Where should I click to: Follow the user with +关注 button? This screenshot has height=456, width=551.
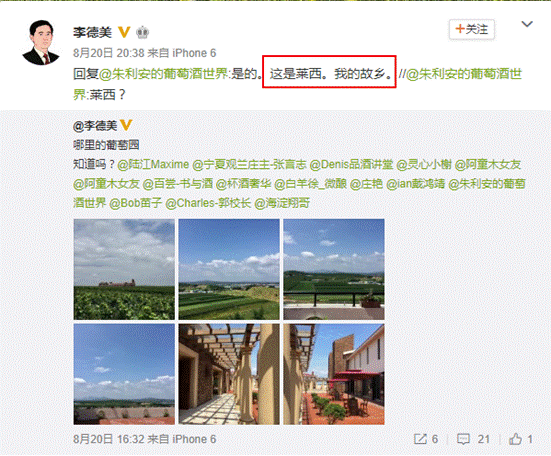tap(472, 29)
